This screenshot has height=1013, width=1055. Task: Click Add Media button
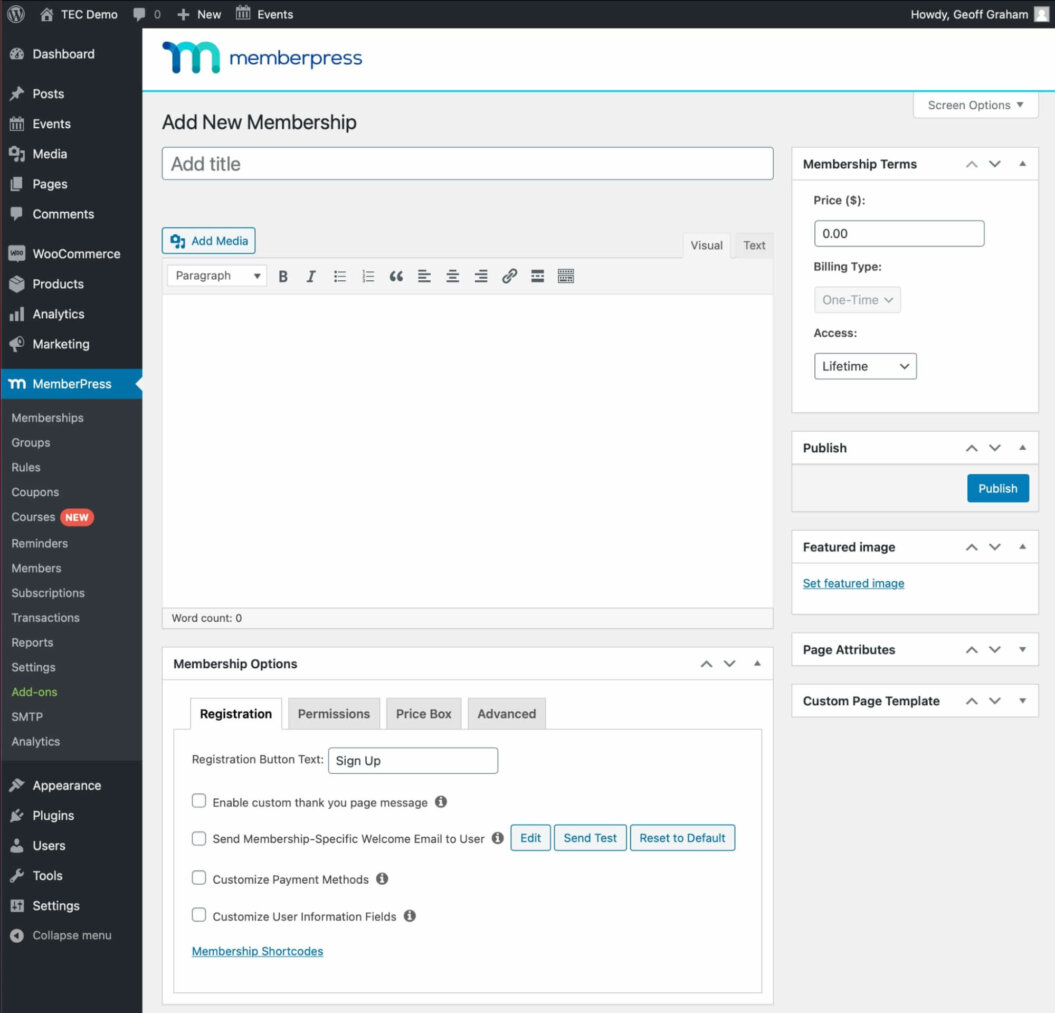(209, 241)
